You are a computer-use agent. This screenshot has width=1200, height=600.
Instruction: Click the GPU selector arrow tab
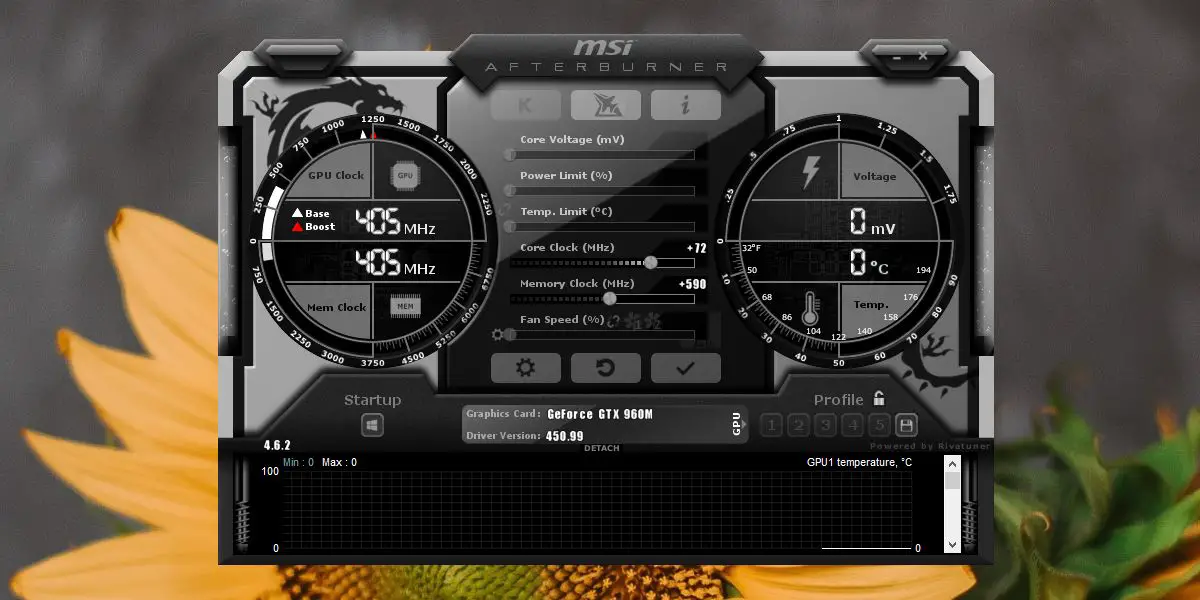click(x=738, y=424)
